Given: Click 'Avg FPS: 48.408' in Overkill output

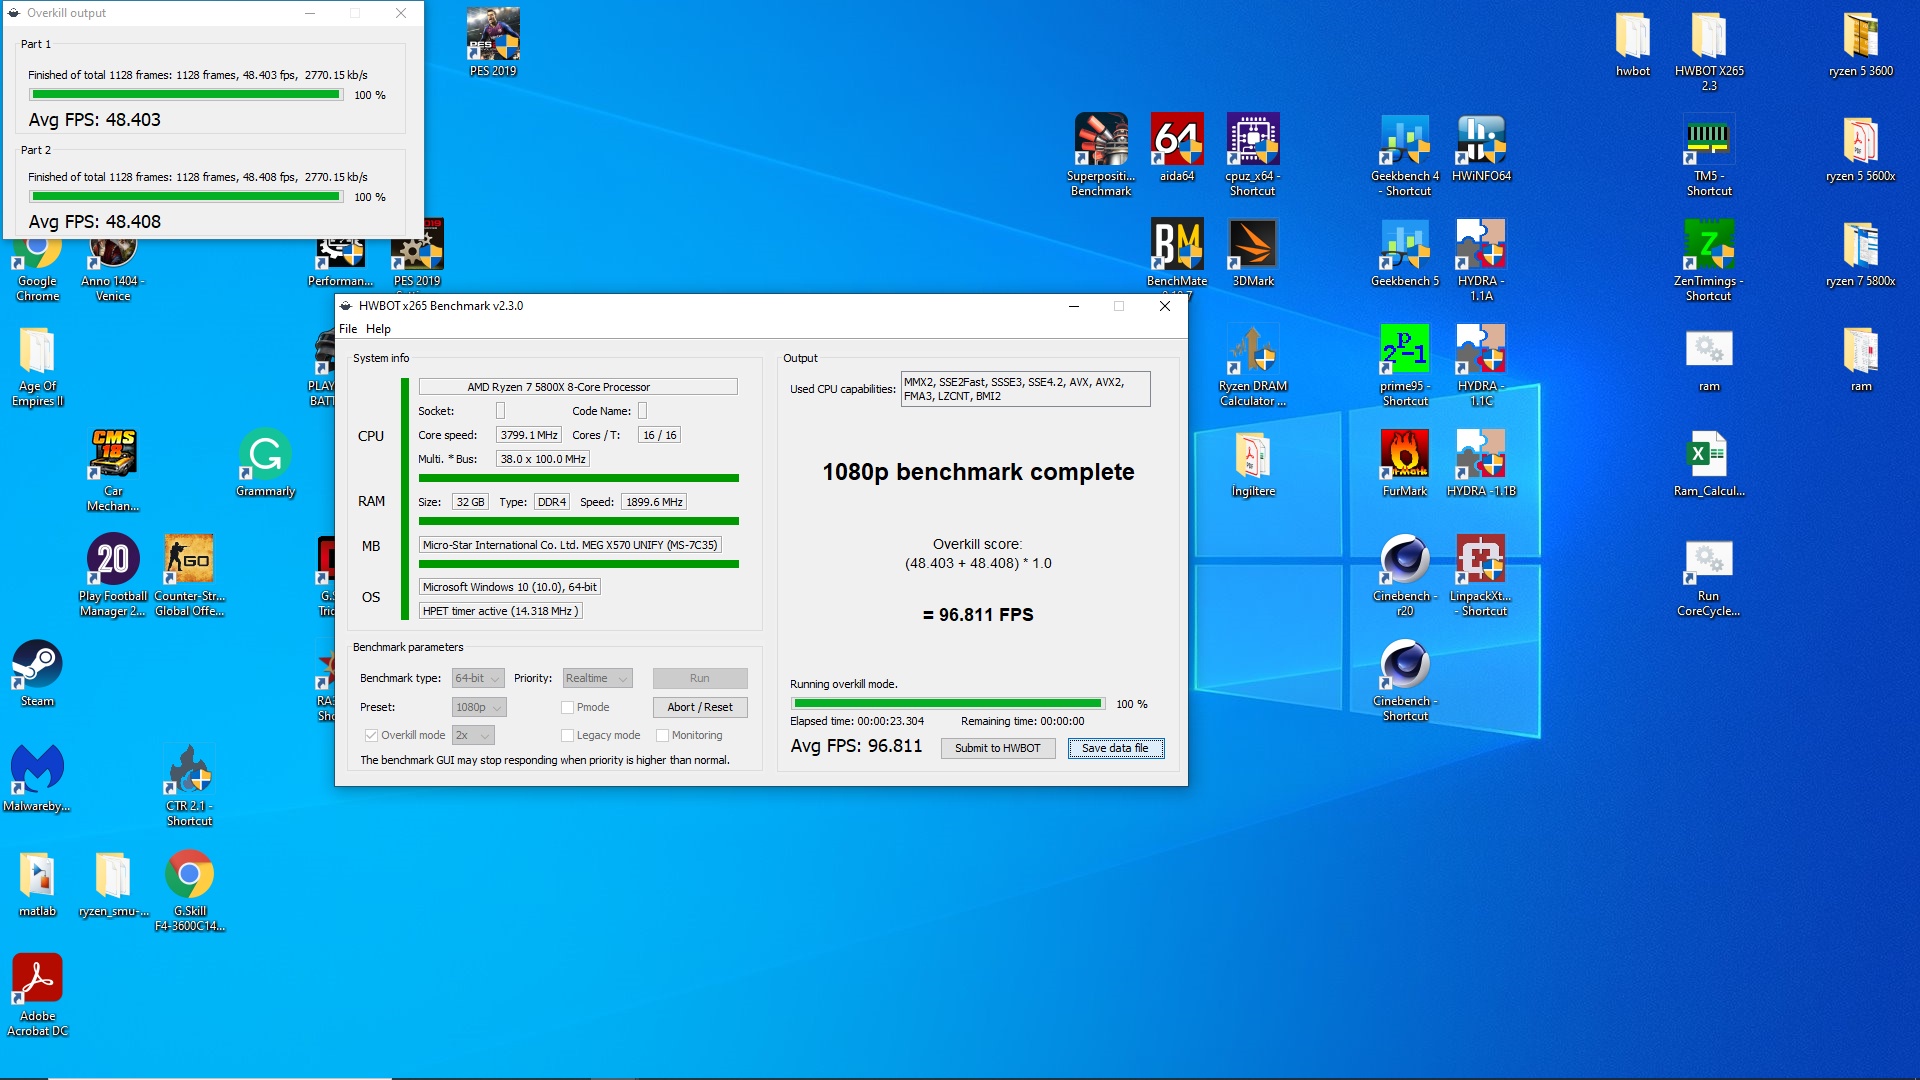Looking at the screenshot, I should pos(94,222).
